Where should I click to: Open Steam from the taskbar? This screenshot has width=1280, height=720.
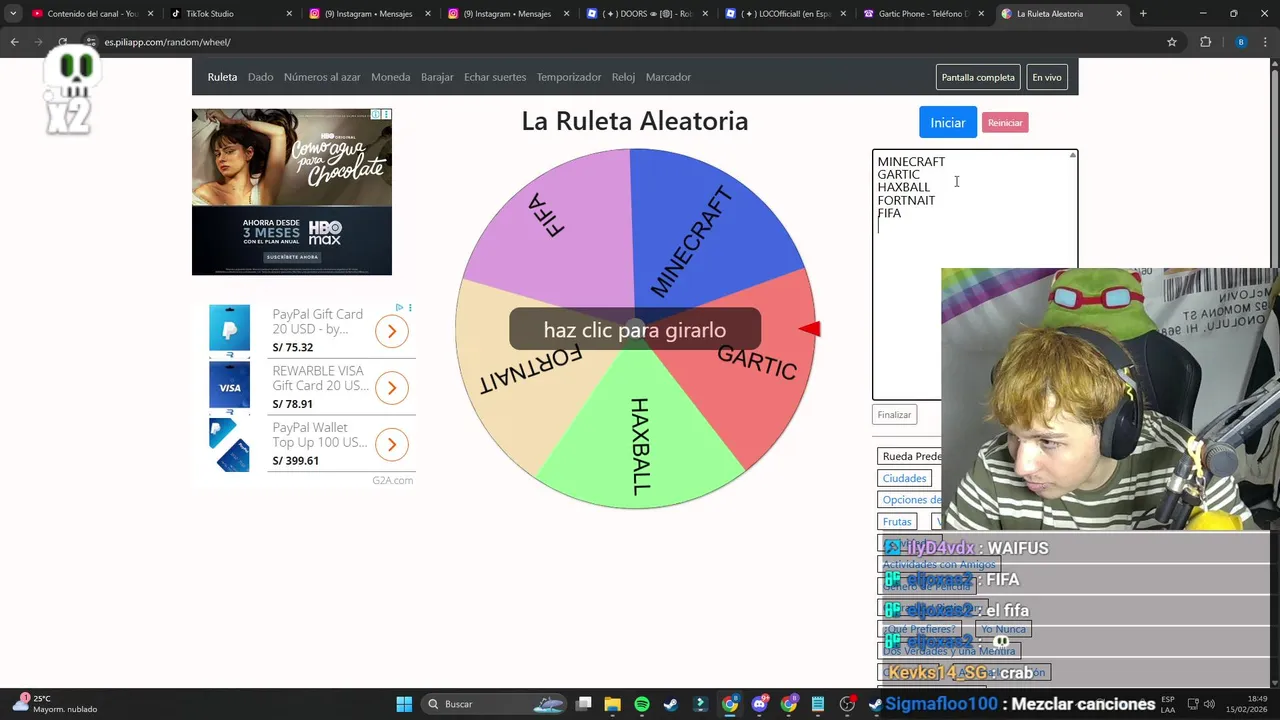671,704
